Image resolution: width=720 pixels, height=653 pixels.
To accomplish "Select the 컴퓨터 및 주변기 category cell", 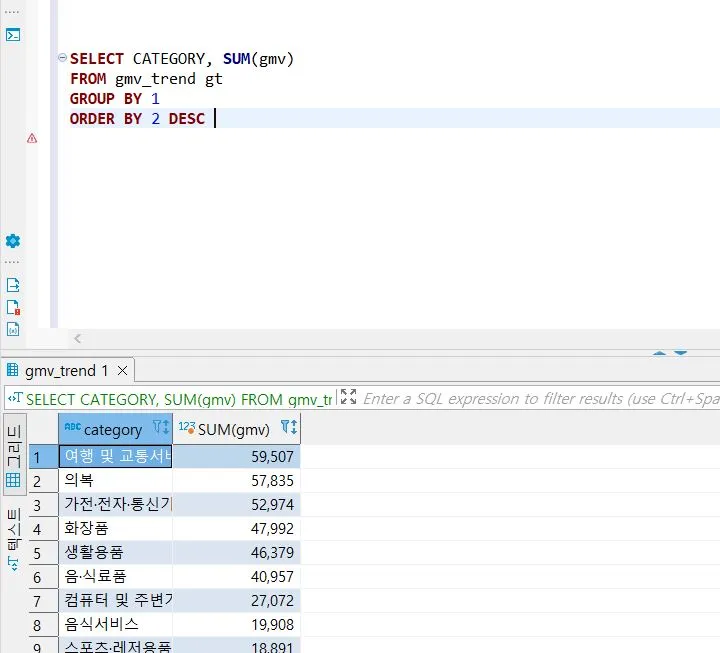I will coord(116,600).
